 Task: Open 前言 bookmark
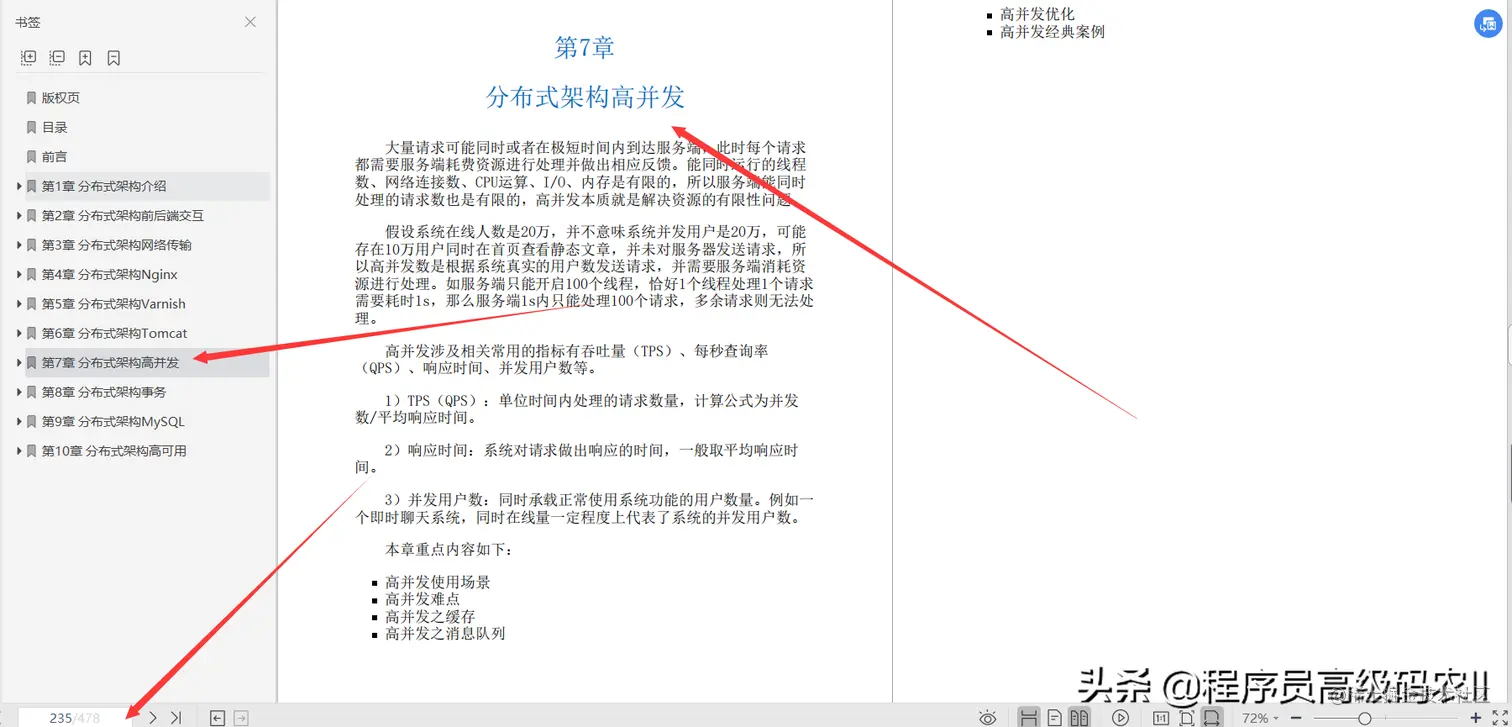(x=54, y=157)
